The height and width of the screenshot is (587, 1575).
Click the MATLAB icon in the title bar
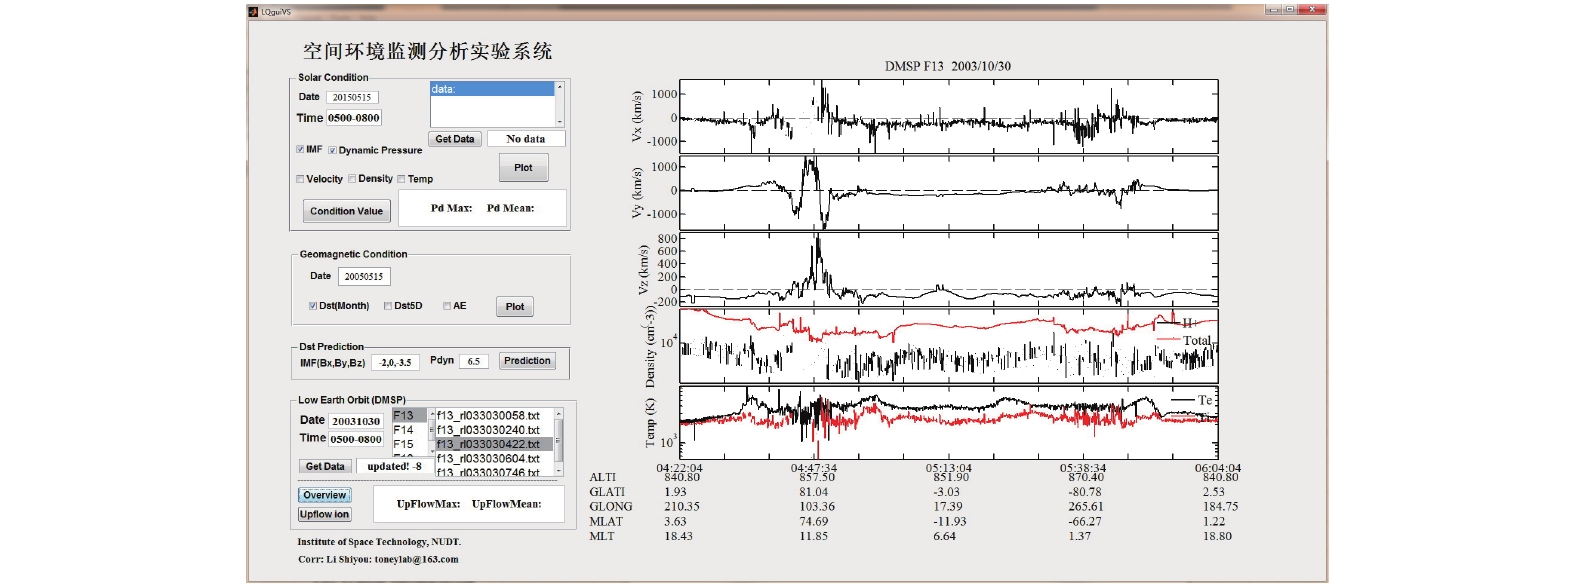[254, 11]
